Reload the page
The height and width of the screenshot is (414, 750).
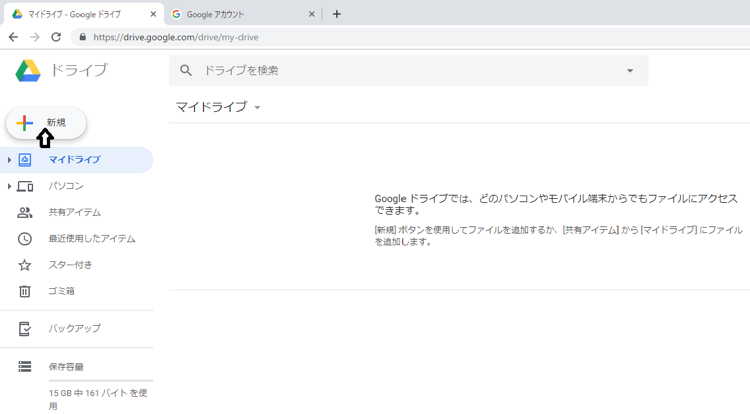point(56,37)
